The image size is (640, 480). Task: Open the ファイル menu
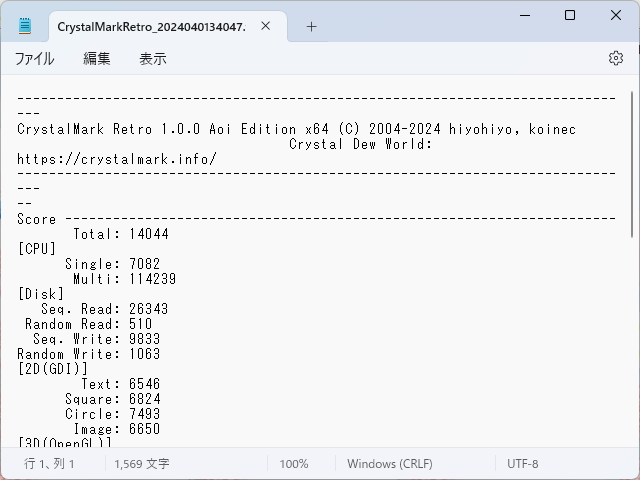click(x=34, y=59)
